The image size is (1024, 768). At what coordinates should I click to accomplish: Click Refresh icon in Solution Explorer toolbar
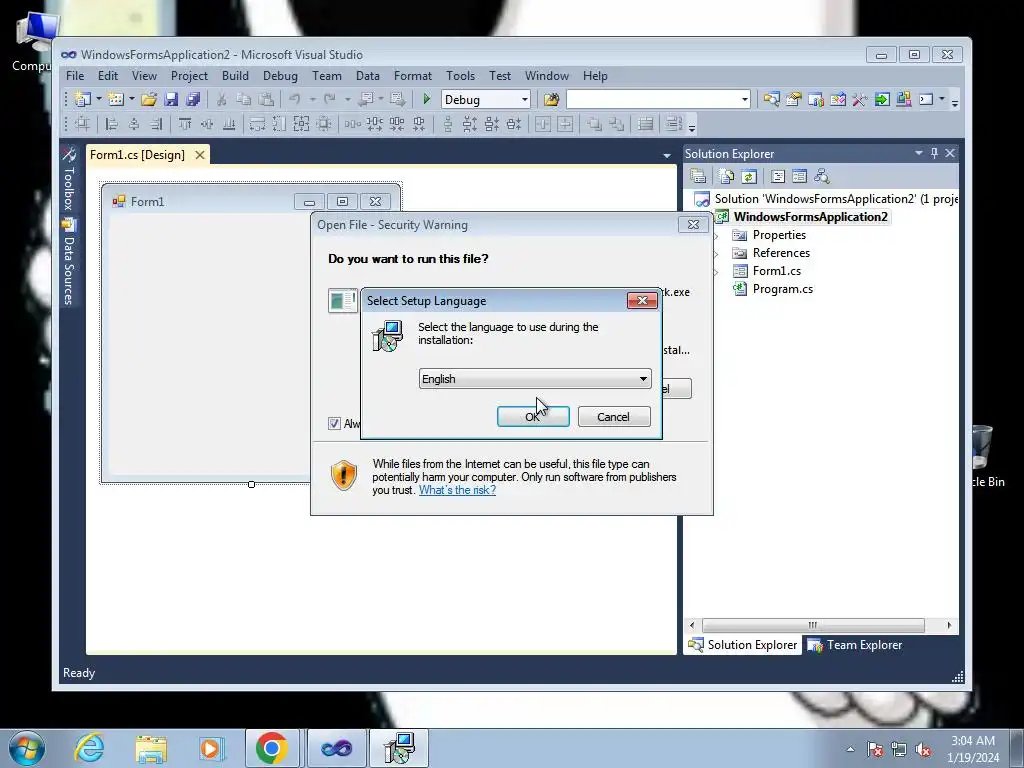coord(749,176)
